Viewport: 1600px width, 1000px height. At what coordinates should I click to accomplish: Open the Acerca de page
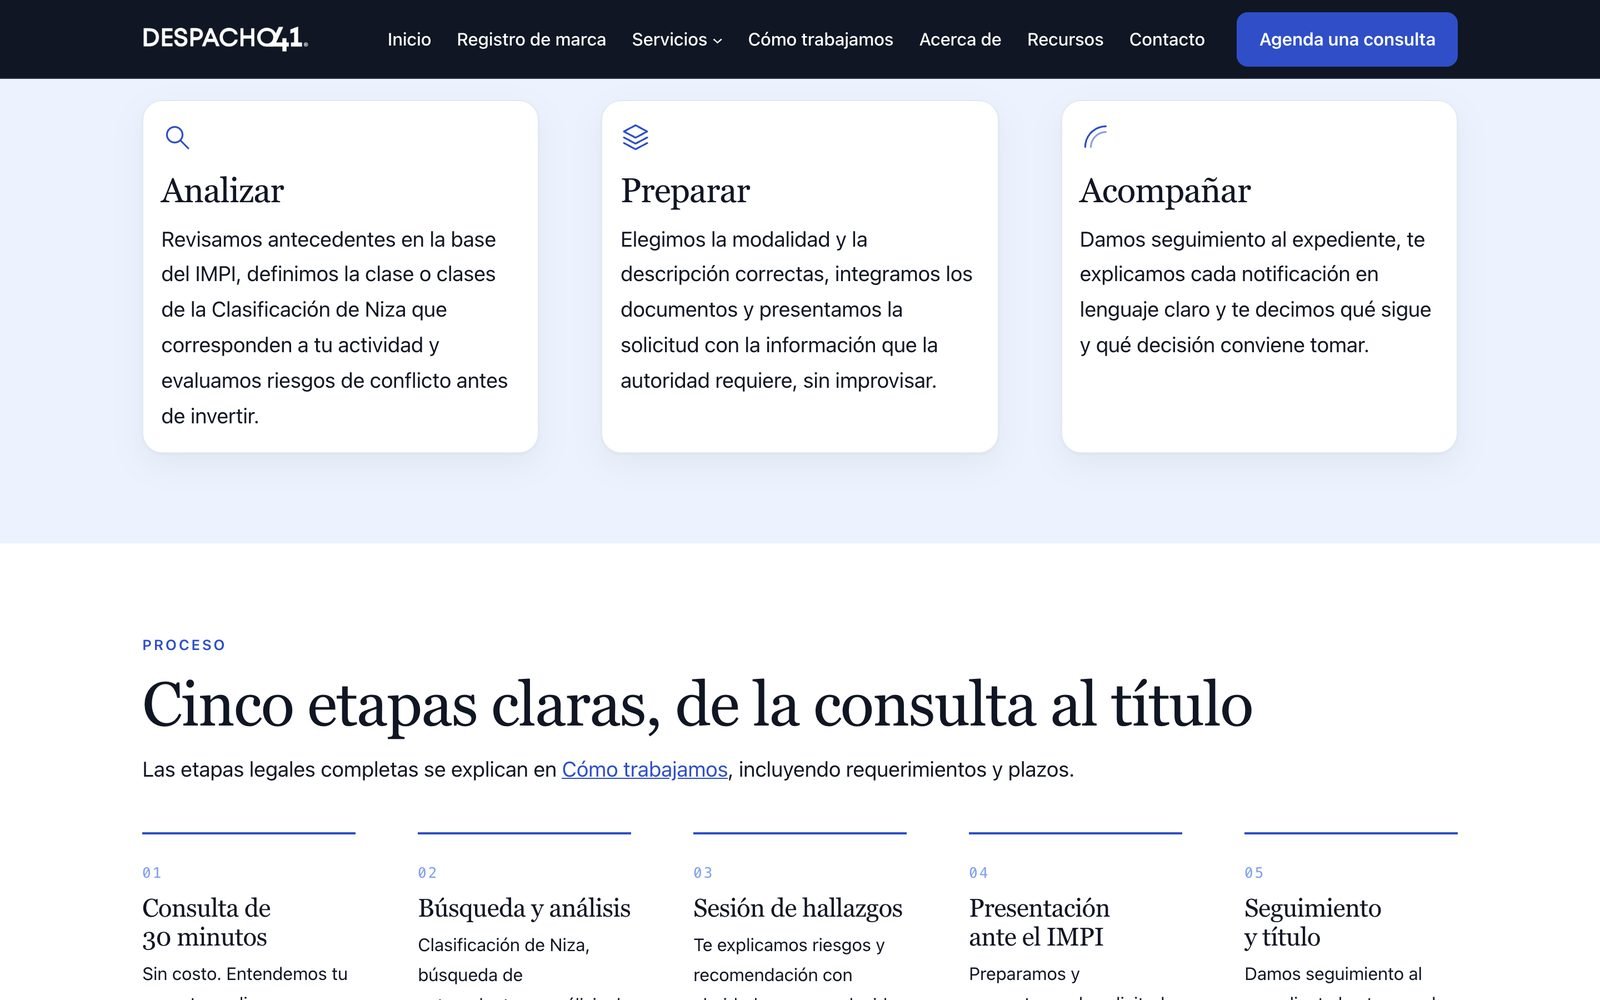(x=960, y=39)
